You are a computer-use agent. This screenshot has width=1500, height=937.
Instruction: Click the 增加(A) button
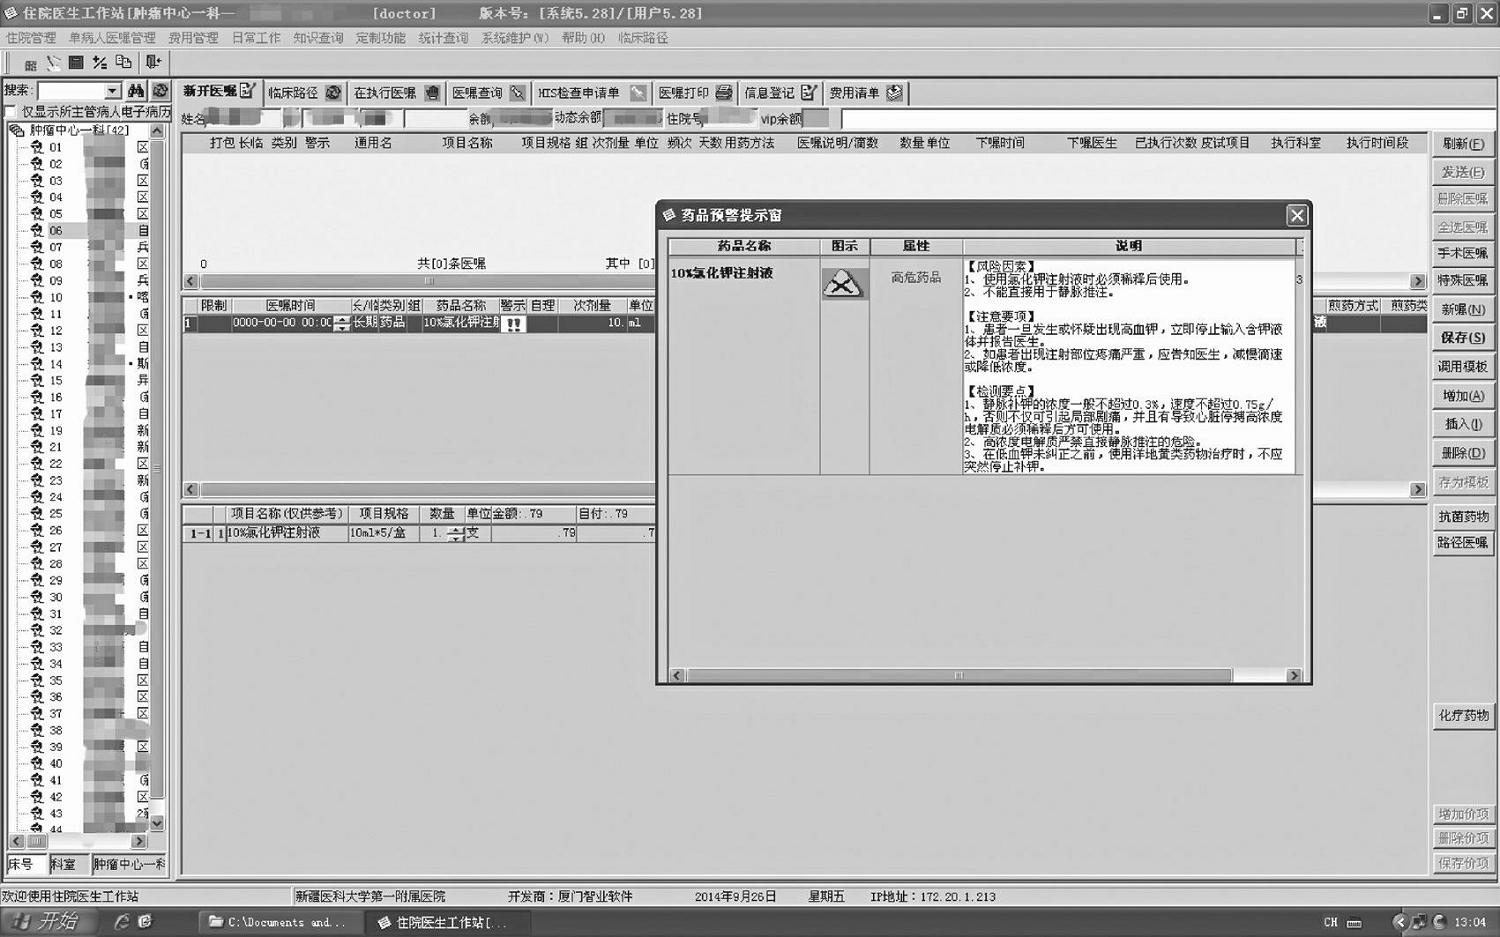(x=1463, y=396)
